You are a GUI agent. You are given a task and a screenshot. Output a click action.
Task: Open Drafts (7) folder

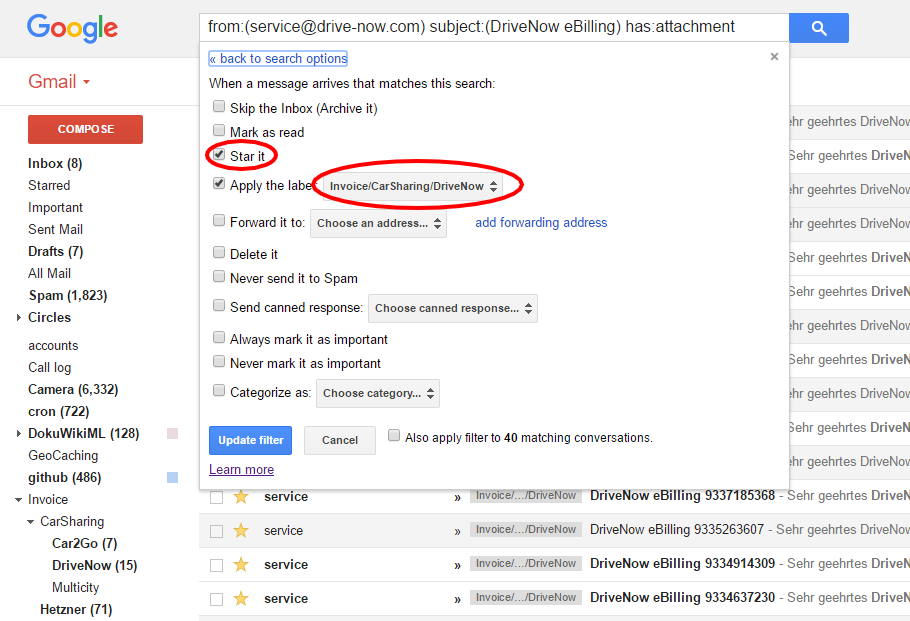[56, 252]
